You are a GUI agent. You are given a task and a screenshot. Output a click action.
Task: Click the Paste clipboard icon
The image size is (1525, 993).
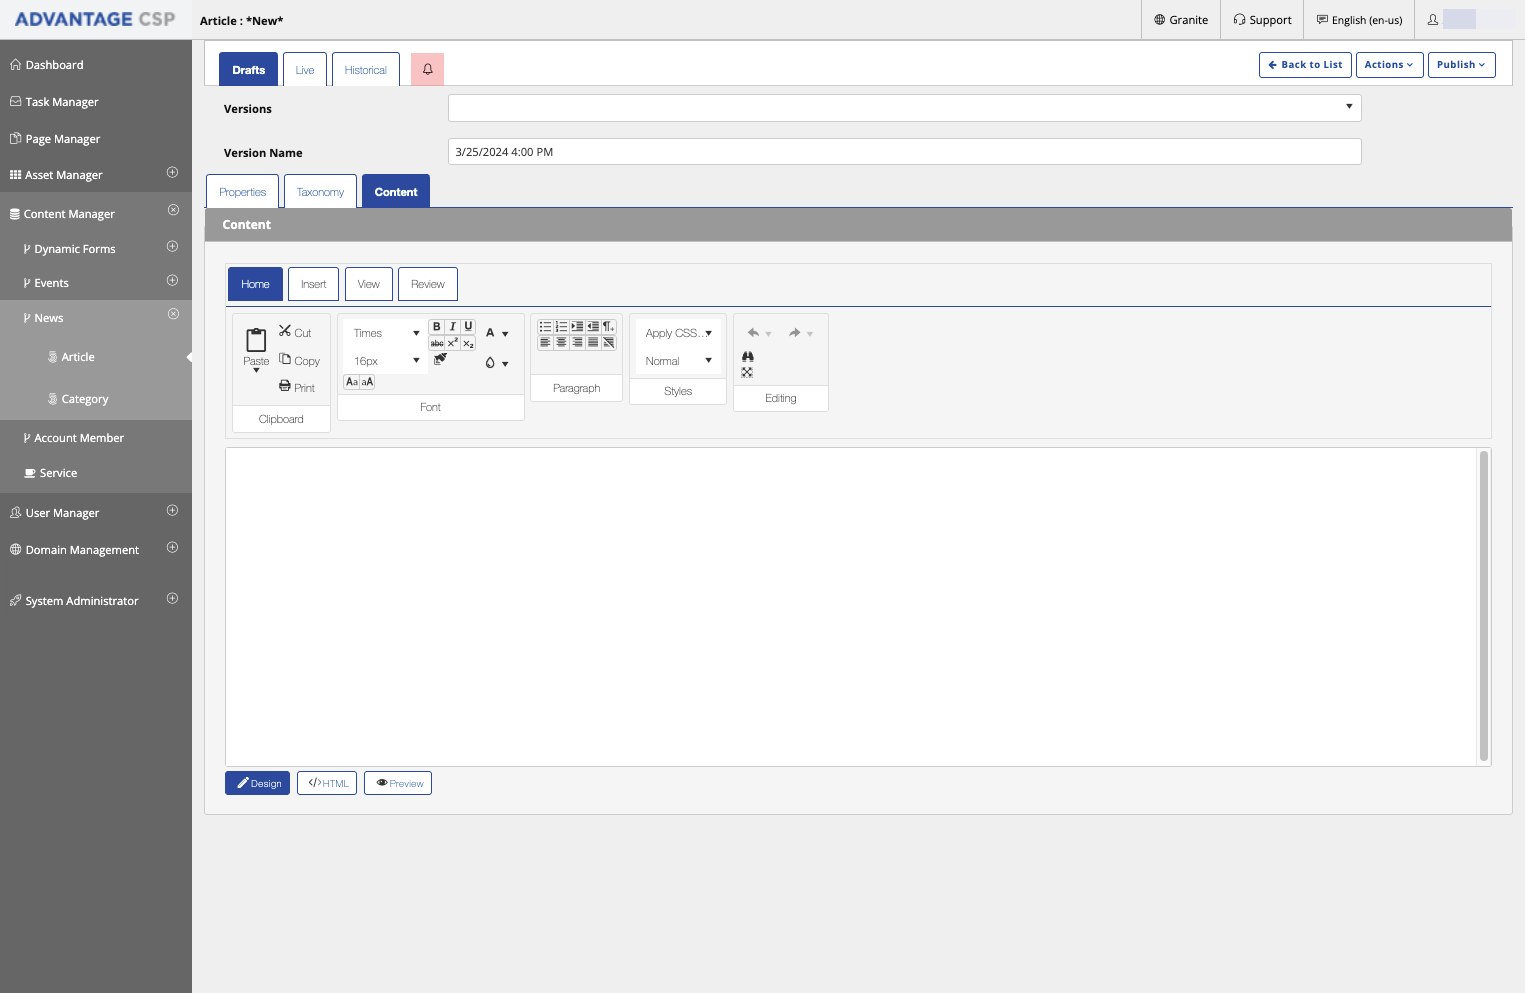click(256, 340)
